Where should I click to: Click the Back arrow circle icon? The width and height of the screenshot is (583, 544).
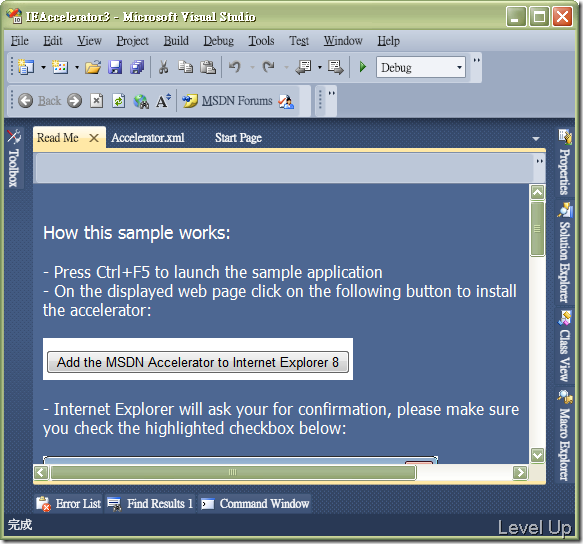tap(26, 101)
